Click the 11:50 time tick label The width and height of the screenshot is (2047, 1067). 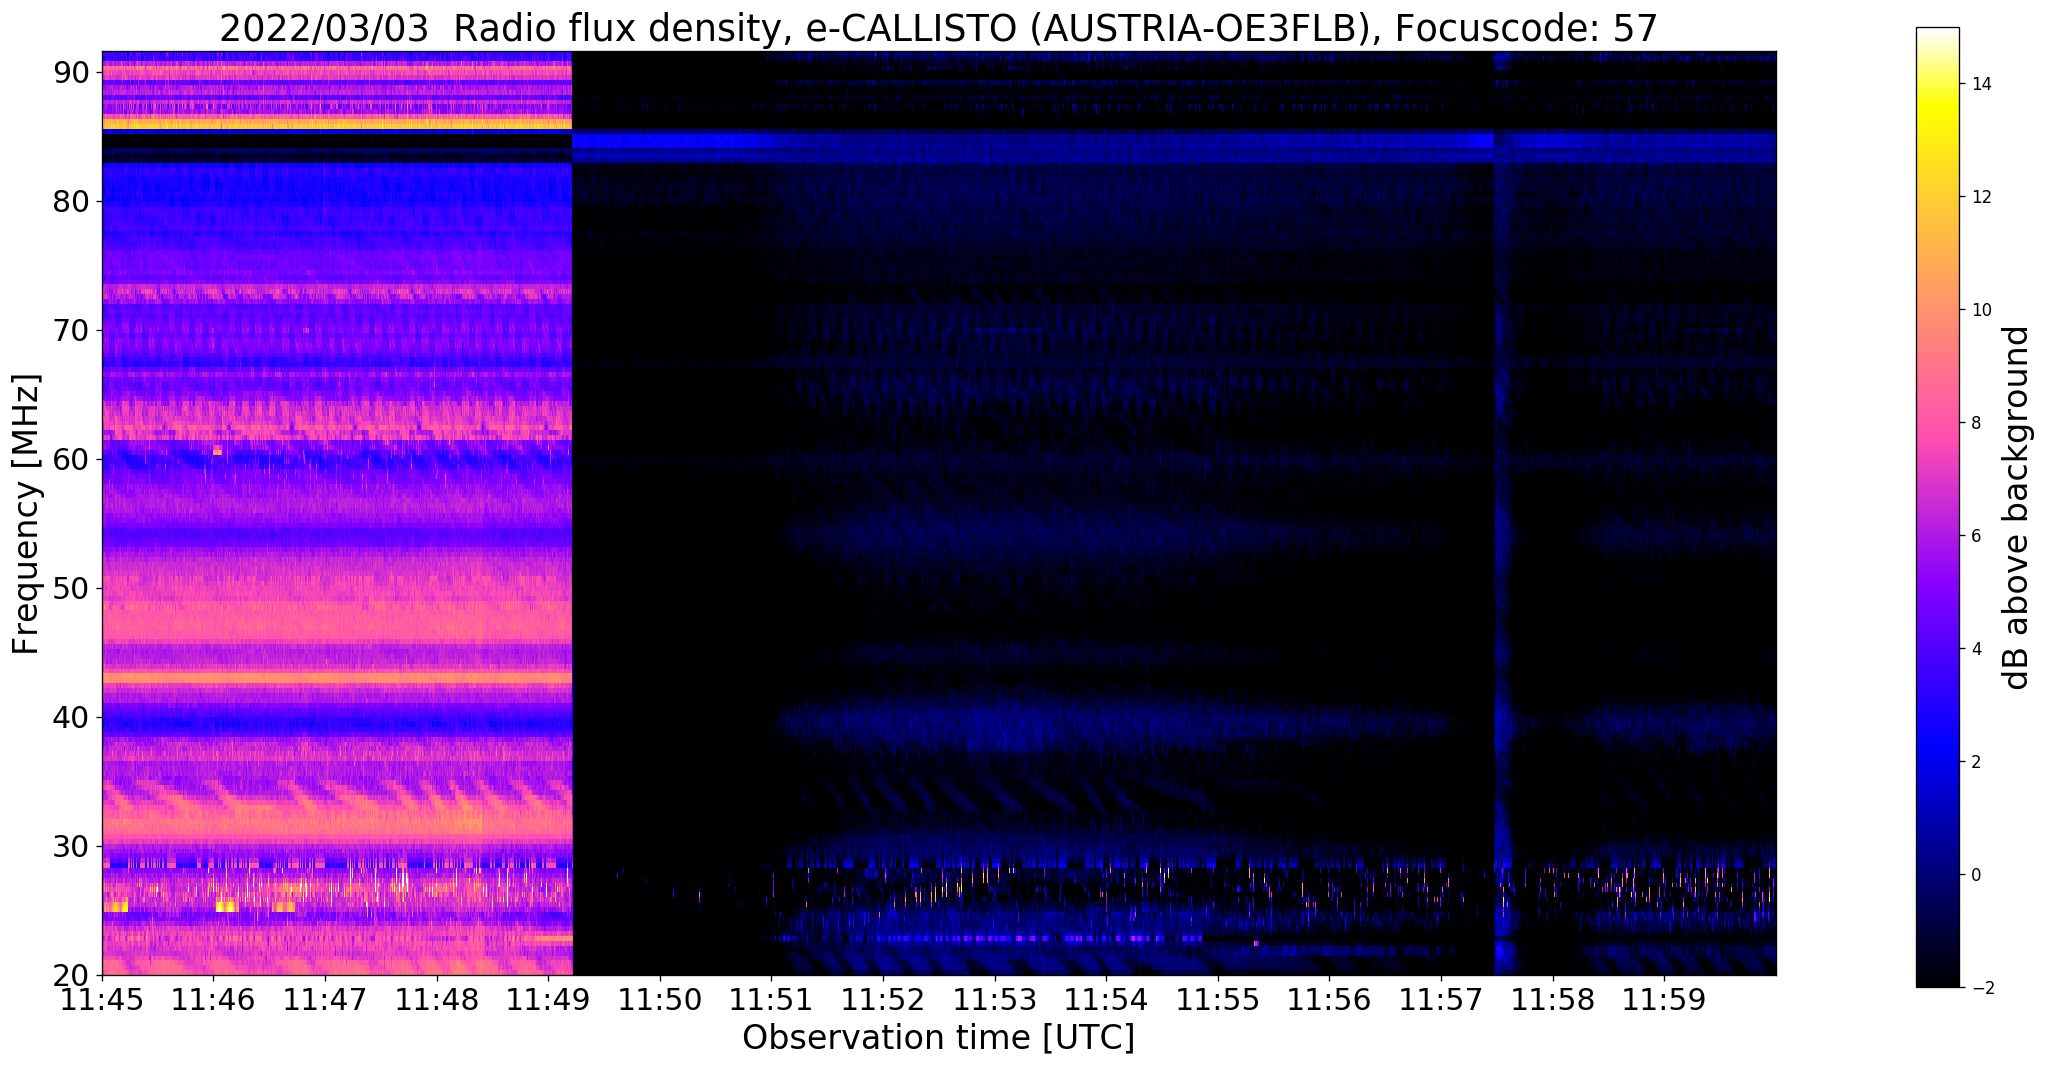tap(660, 999)
